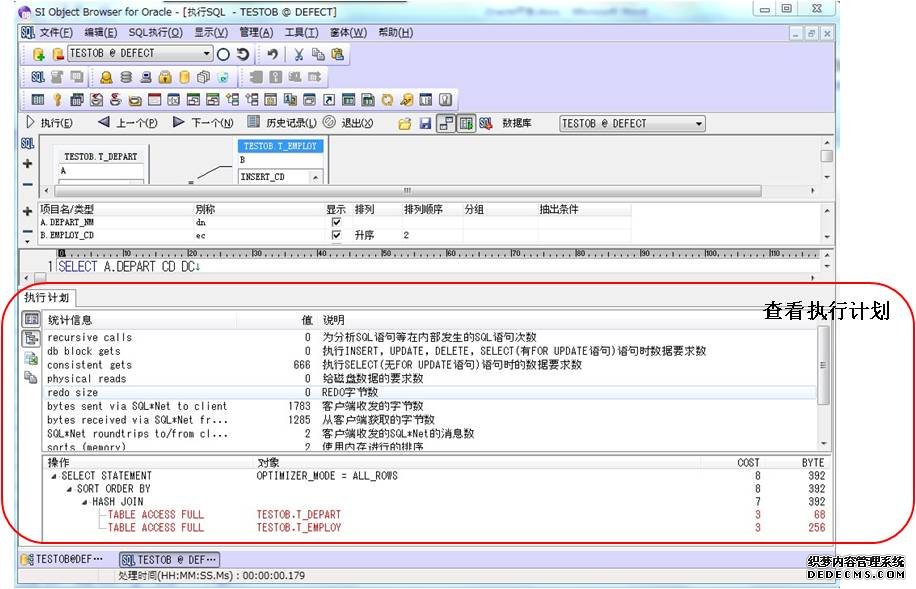Image resolution: width=916 pixels, height=589 pixels.
Task: Select the 执行计划 tab
Action: point(47,298)
